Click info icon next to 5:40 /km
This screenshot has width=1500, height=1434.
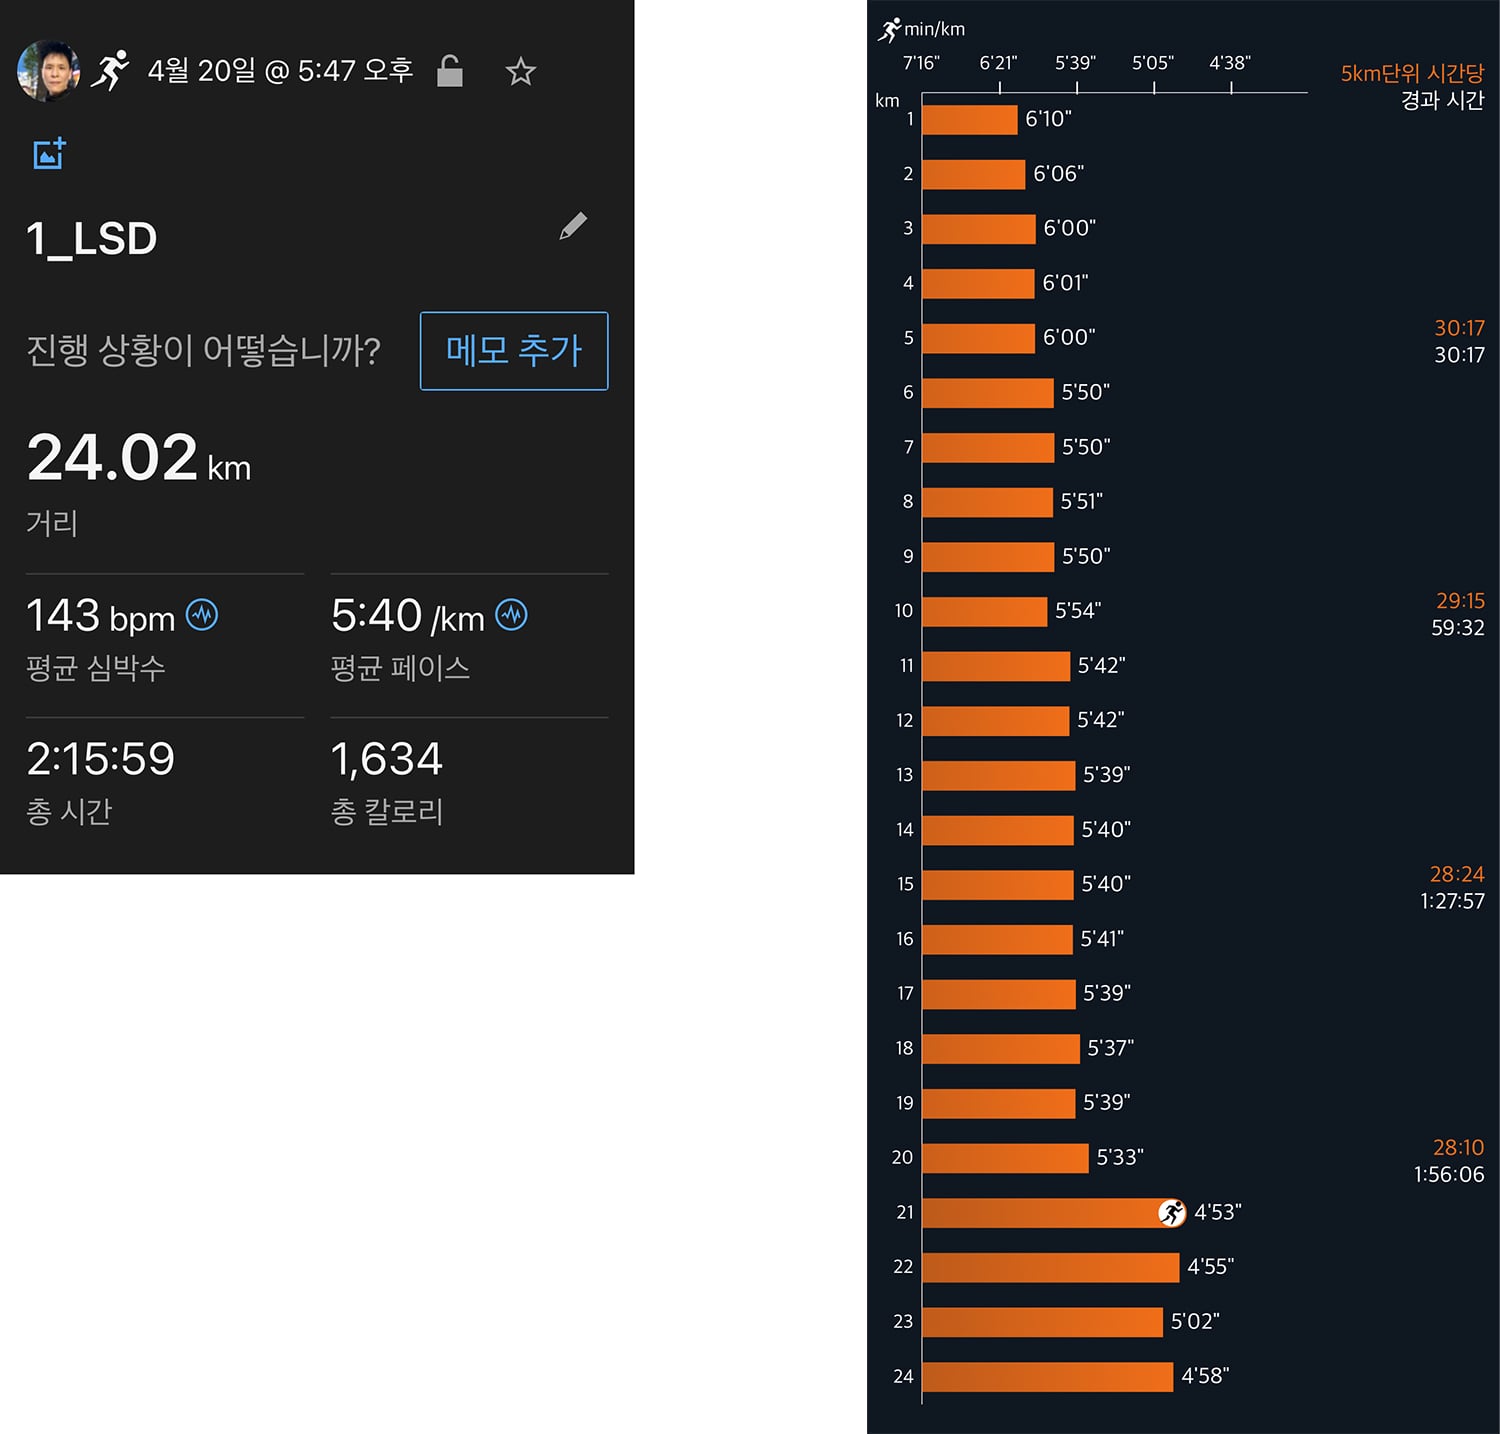pyautogui.click(x=512, y=614)
